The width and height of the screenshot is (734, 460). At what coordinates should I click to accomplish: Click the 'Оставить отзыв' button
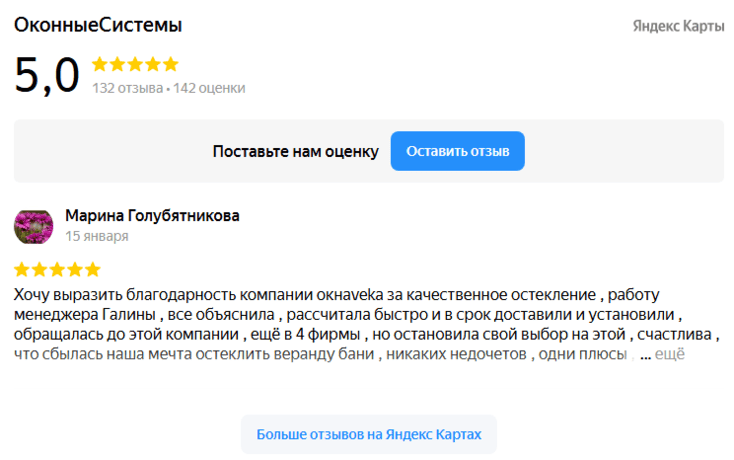click(457, 151)
